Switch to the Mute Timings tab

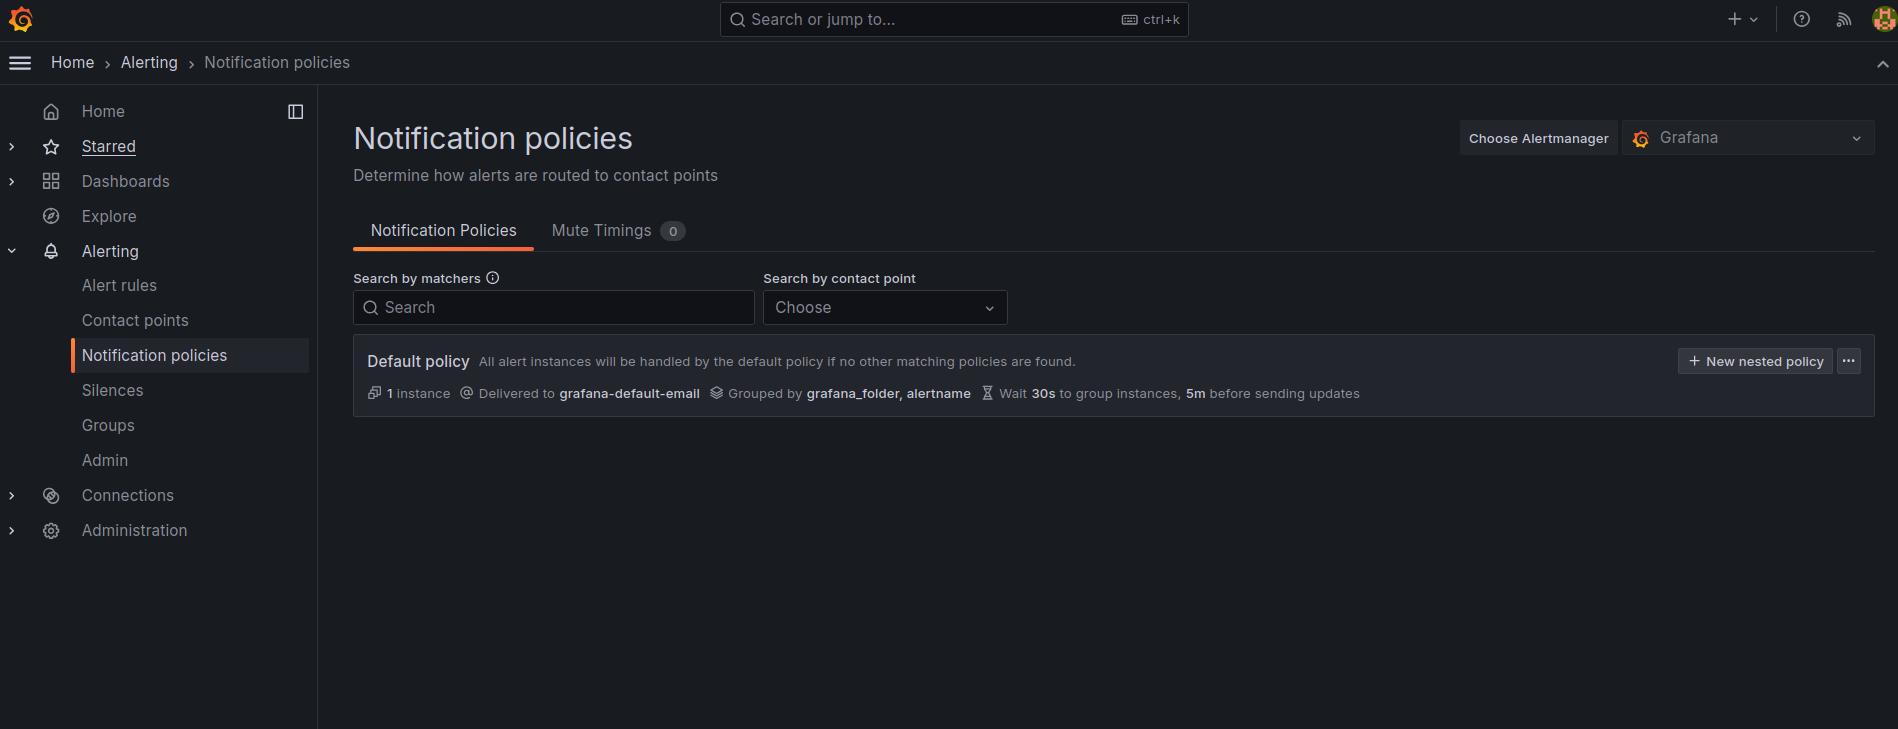(618, 231)
